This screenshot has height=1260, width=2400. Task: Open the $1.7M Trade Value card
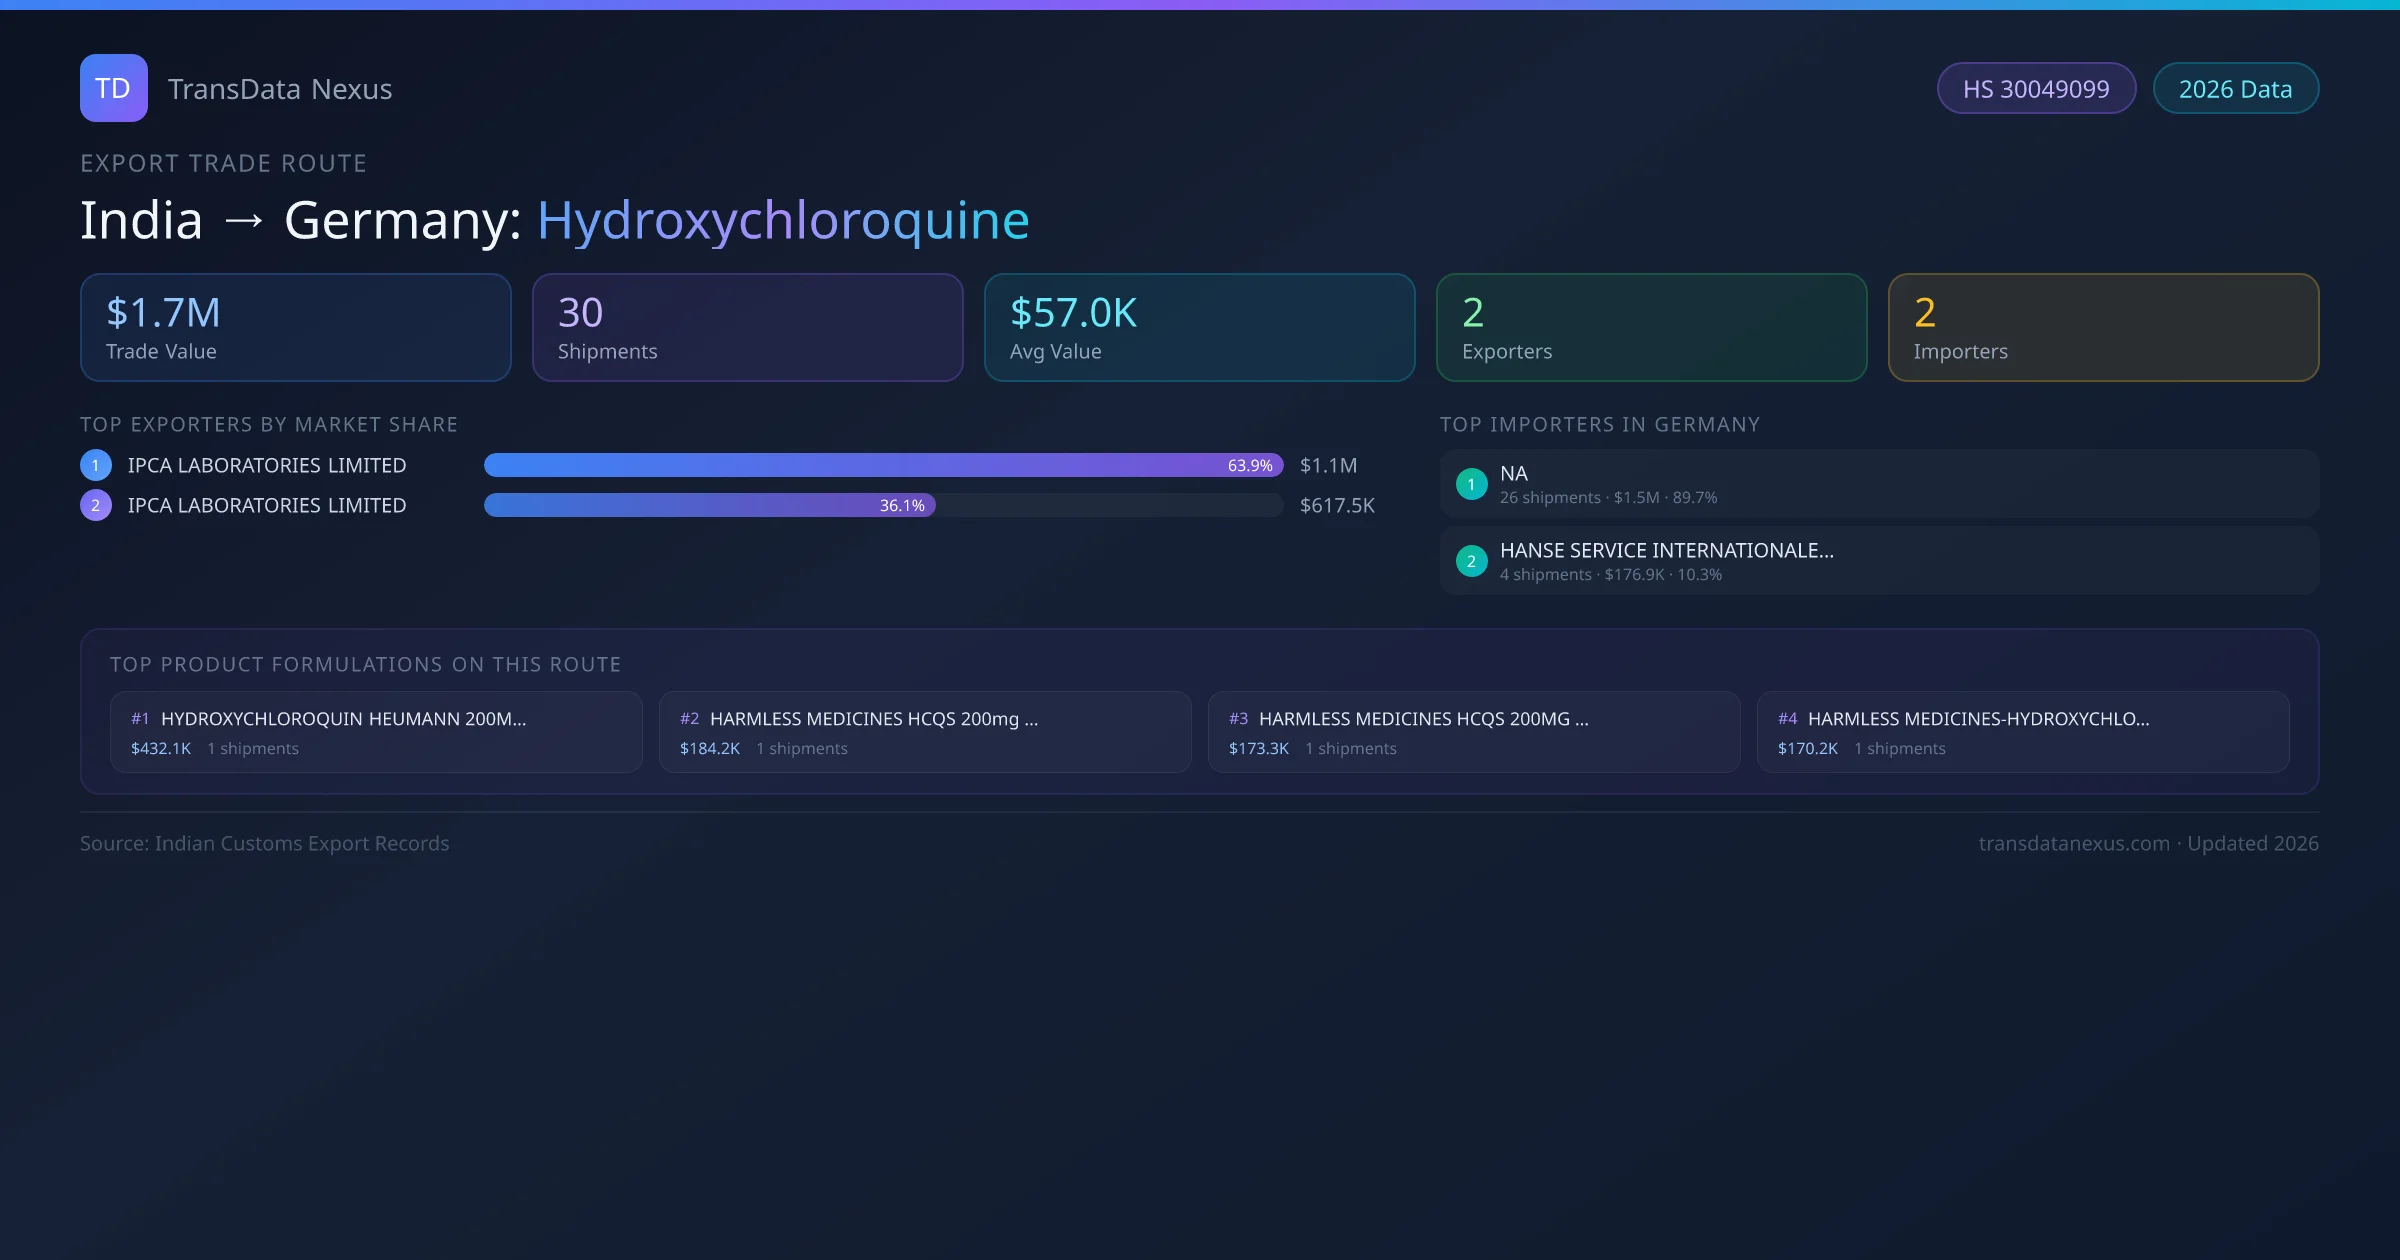tap(295, 328)
